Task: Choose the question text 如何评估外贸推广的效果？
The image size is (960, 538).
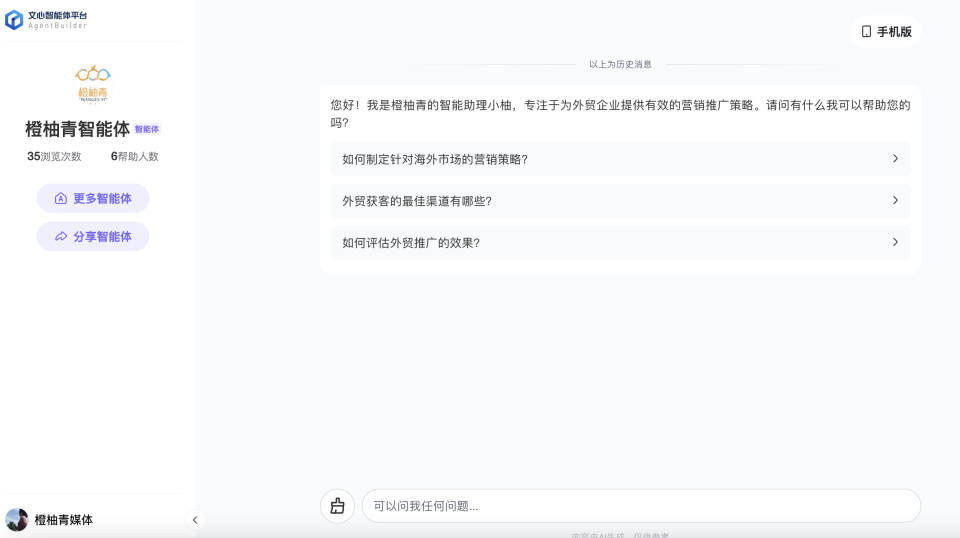Action: (411, 242)
